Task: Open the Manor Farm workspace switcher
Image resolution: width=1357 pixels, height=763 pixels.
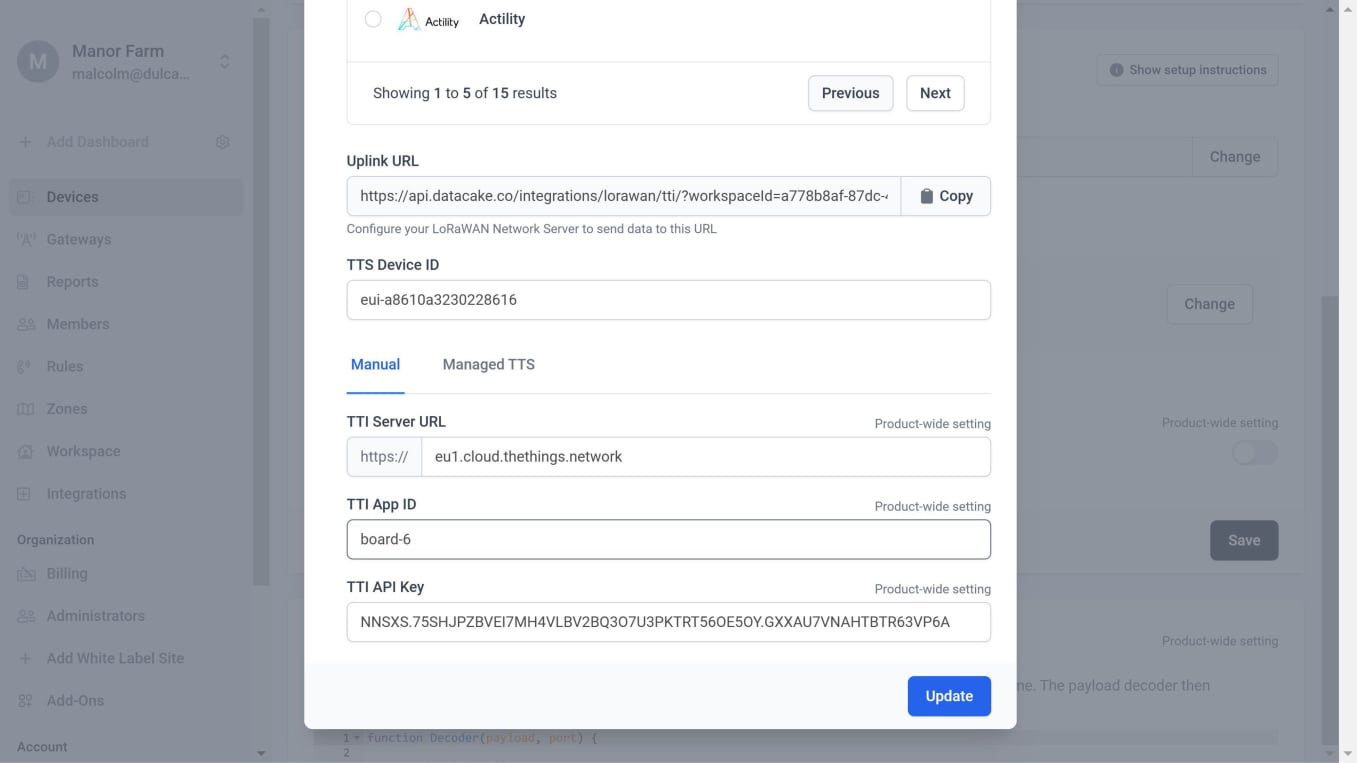Action: [x=224, y=61]
